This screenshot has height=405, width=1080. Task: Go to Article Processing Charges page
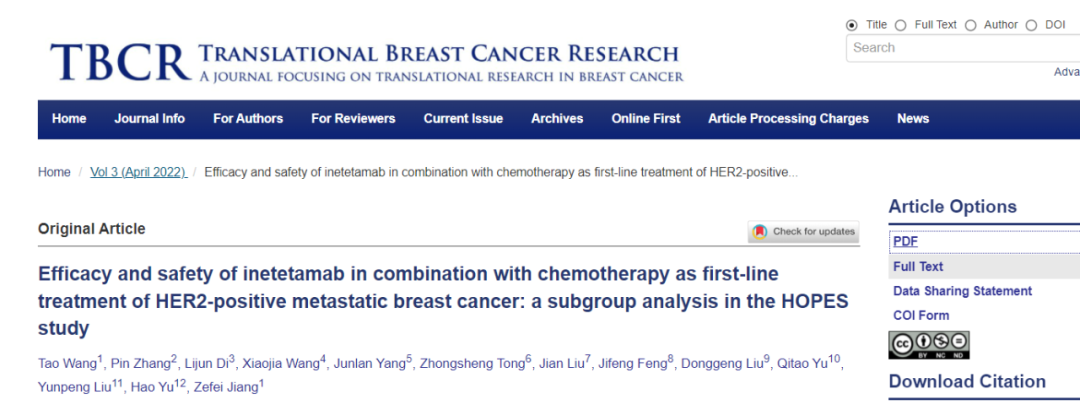788,118
